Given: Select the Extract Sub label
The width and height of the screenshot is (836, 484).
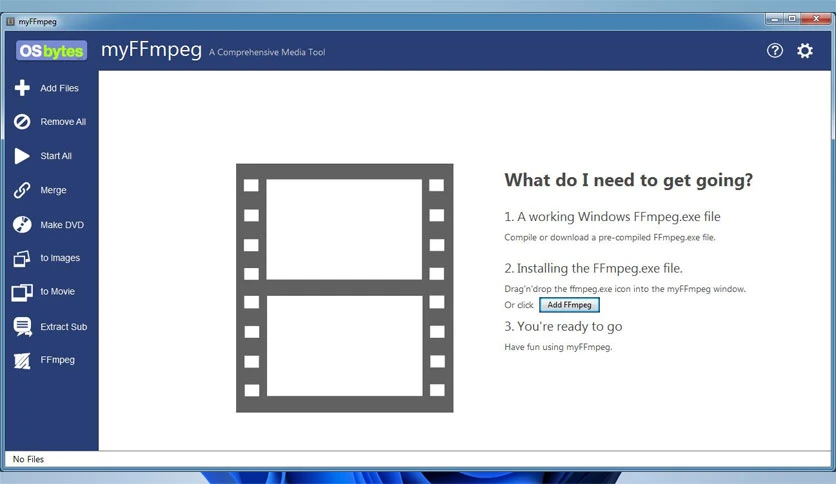Looking at the screenshot, I should [63, 327].
